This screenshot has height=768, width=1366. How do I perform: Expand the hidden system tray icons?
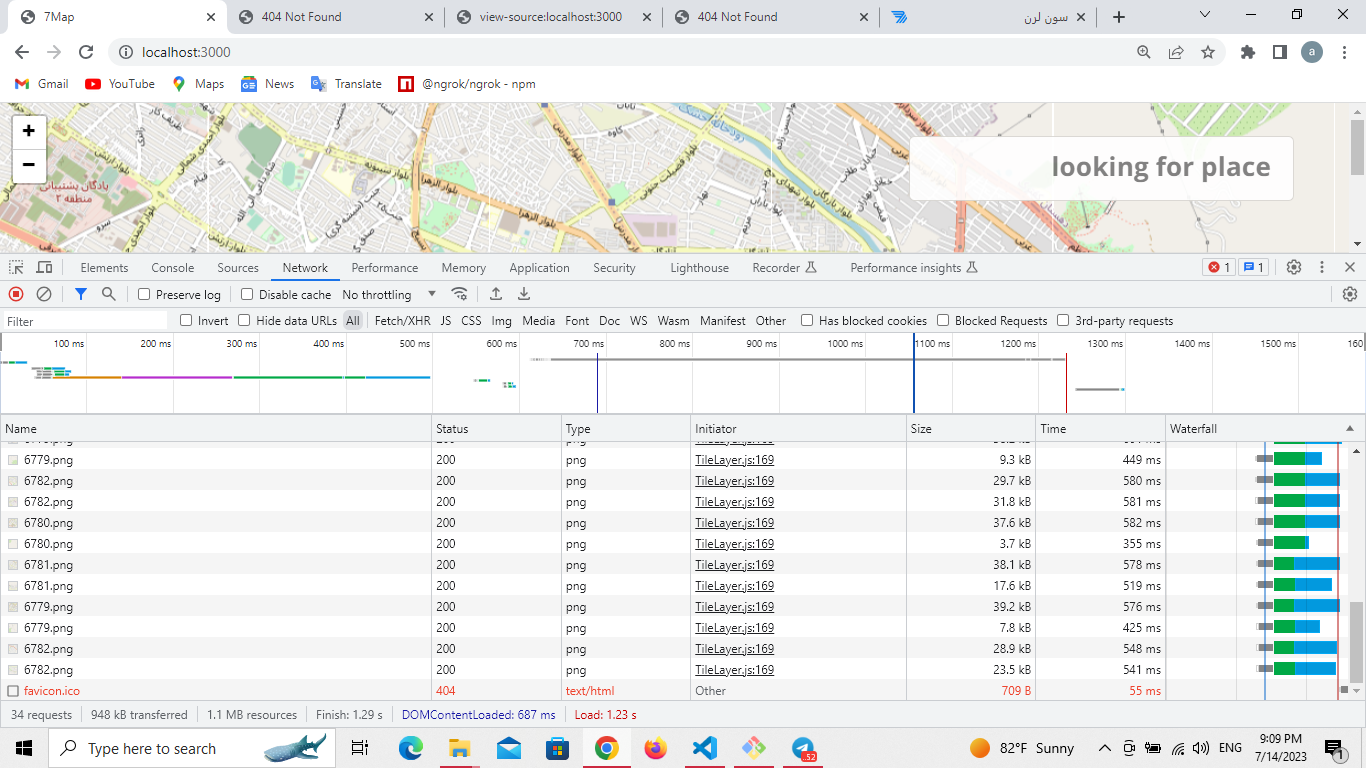pos(1105,748)
